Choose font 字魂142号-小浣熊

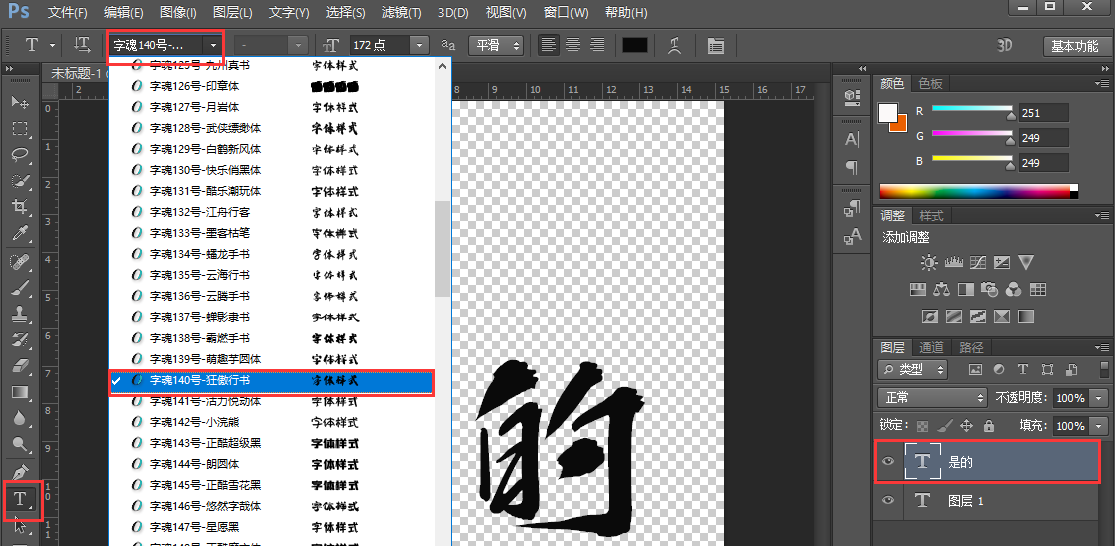coord(272,422)
